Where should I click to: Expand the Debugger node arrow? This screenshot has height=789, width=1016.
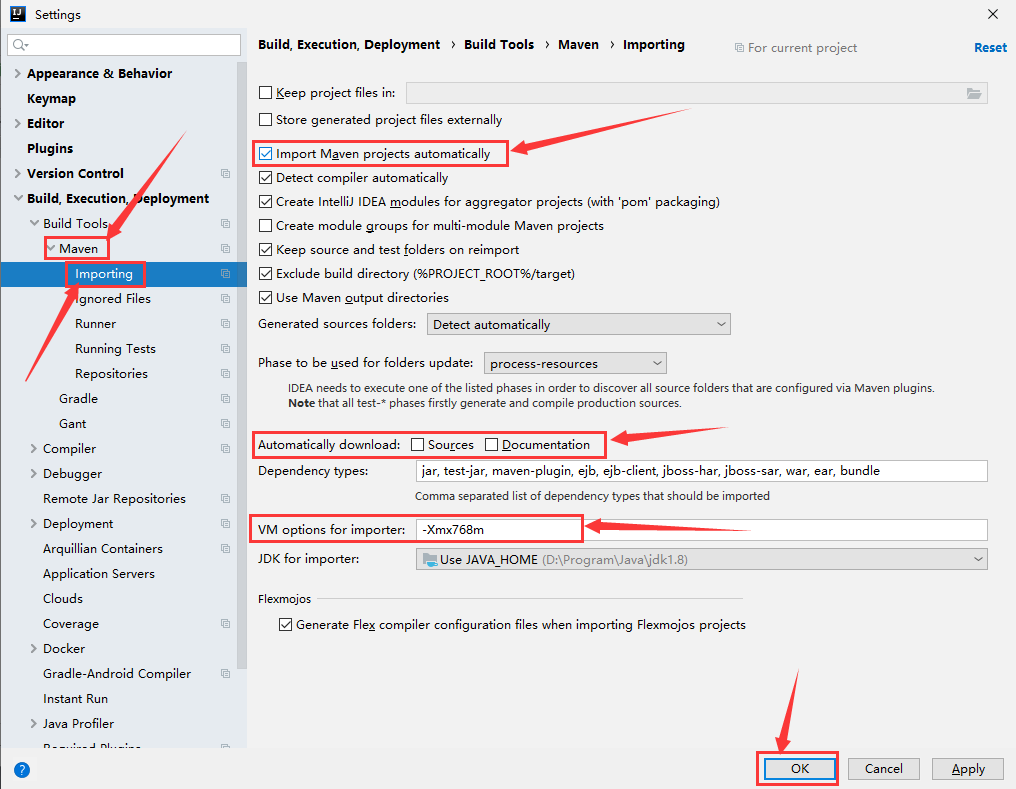pyautogui.click(x=34, y=474)
